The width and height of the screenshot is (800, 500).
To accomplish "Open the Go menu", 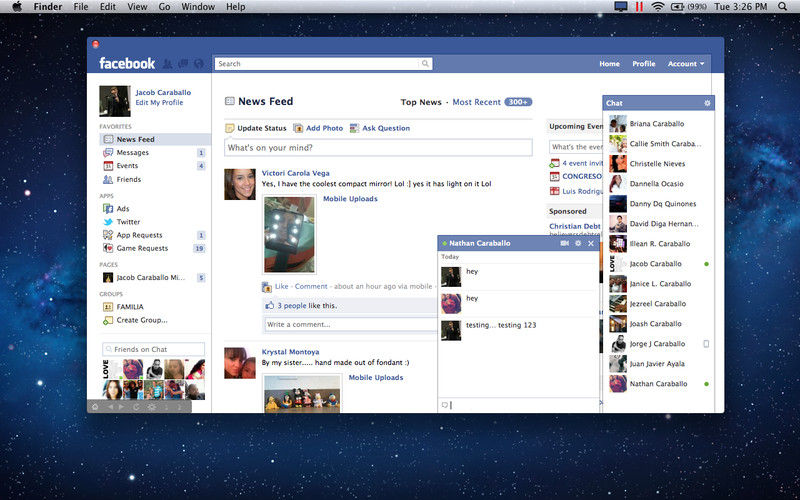I will (164, 7).
